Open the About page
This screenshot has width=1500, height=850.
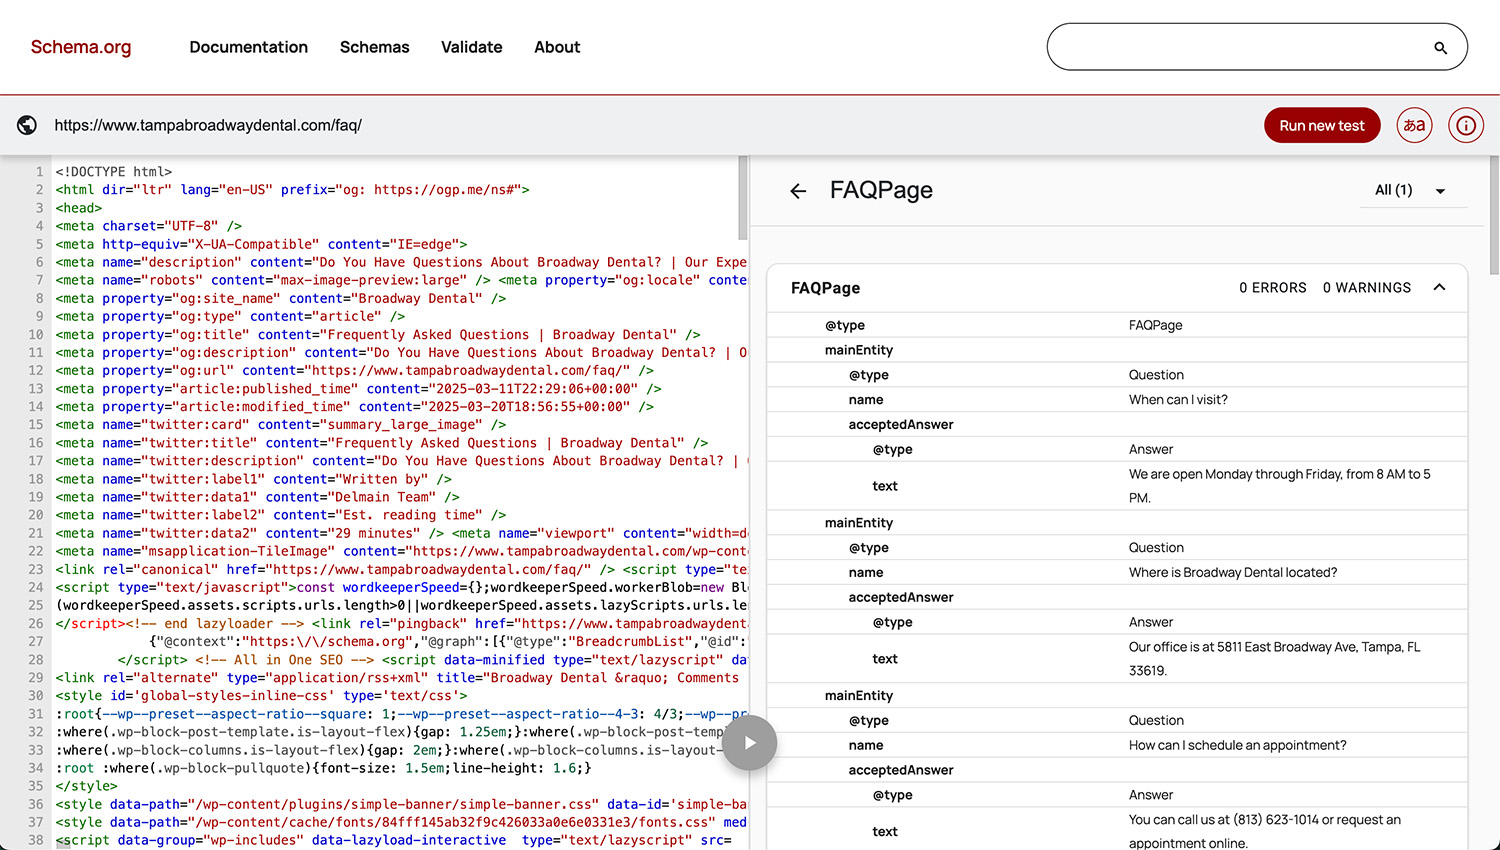(557, 47)
